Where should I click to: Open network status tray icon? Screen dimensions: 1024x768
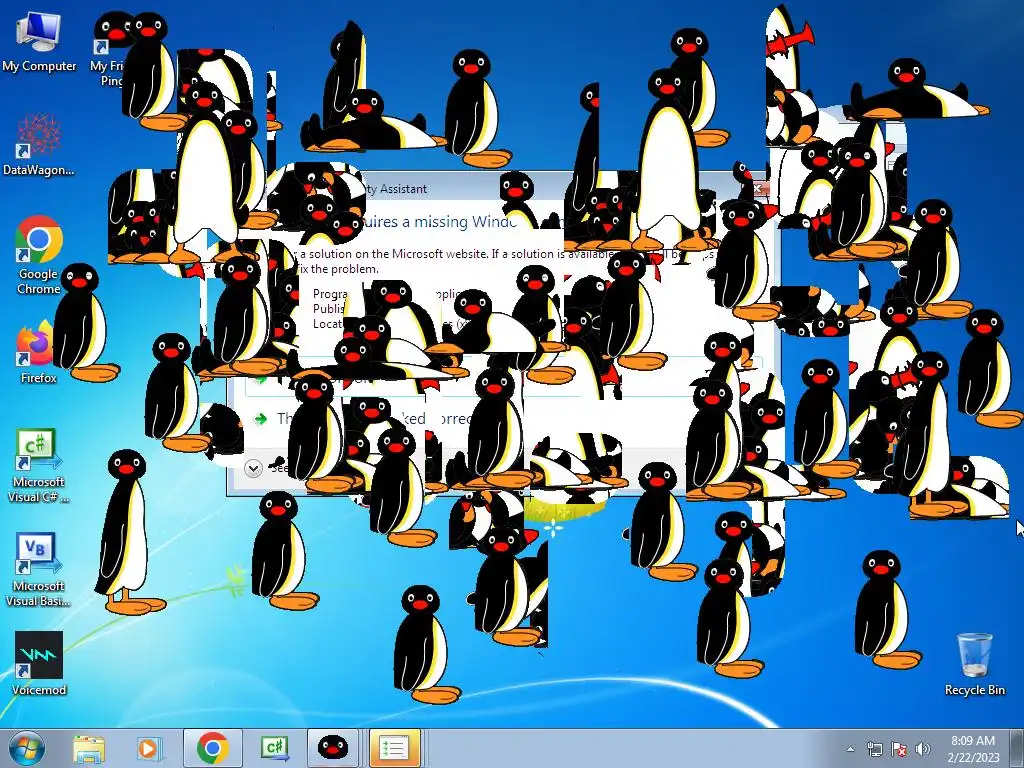(x=874, y=749)
